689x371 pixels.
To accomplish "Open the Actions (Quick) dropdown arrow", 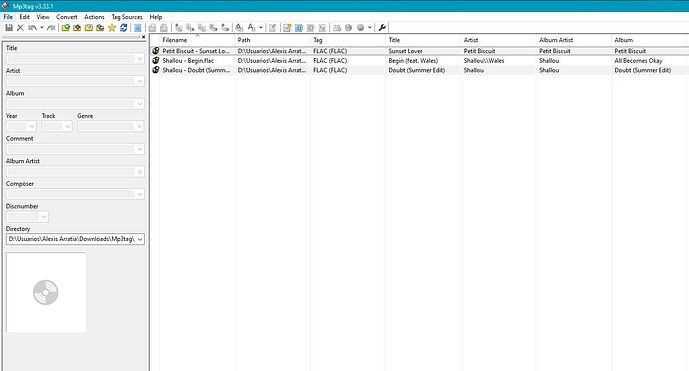I will click(261, 28).
